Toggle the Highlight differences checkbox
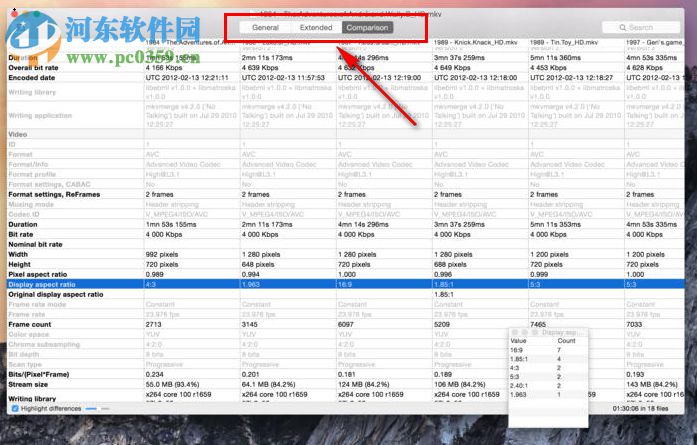This screenshot has width=697, height=445. [x=15, y=408]
